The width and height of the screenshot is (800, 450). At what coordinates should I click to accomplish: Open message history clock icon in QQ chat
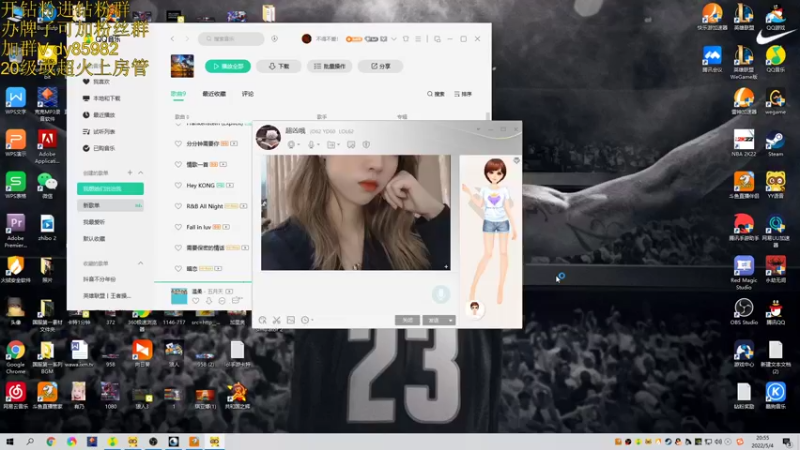pos(305,320)
